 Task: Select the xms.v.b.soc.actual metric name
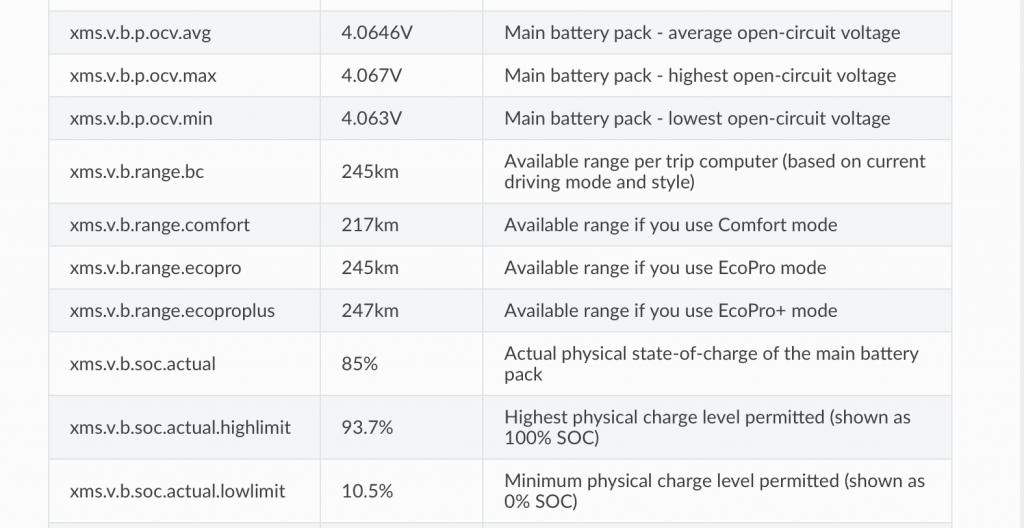pos(143,364)
